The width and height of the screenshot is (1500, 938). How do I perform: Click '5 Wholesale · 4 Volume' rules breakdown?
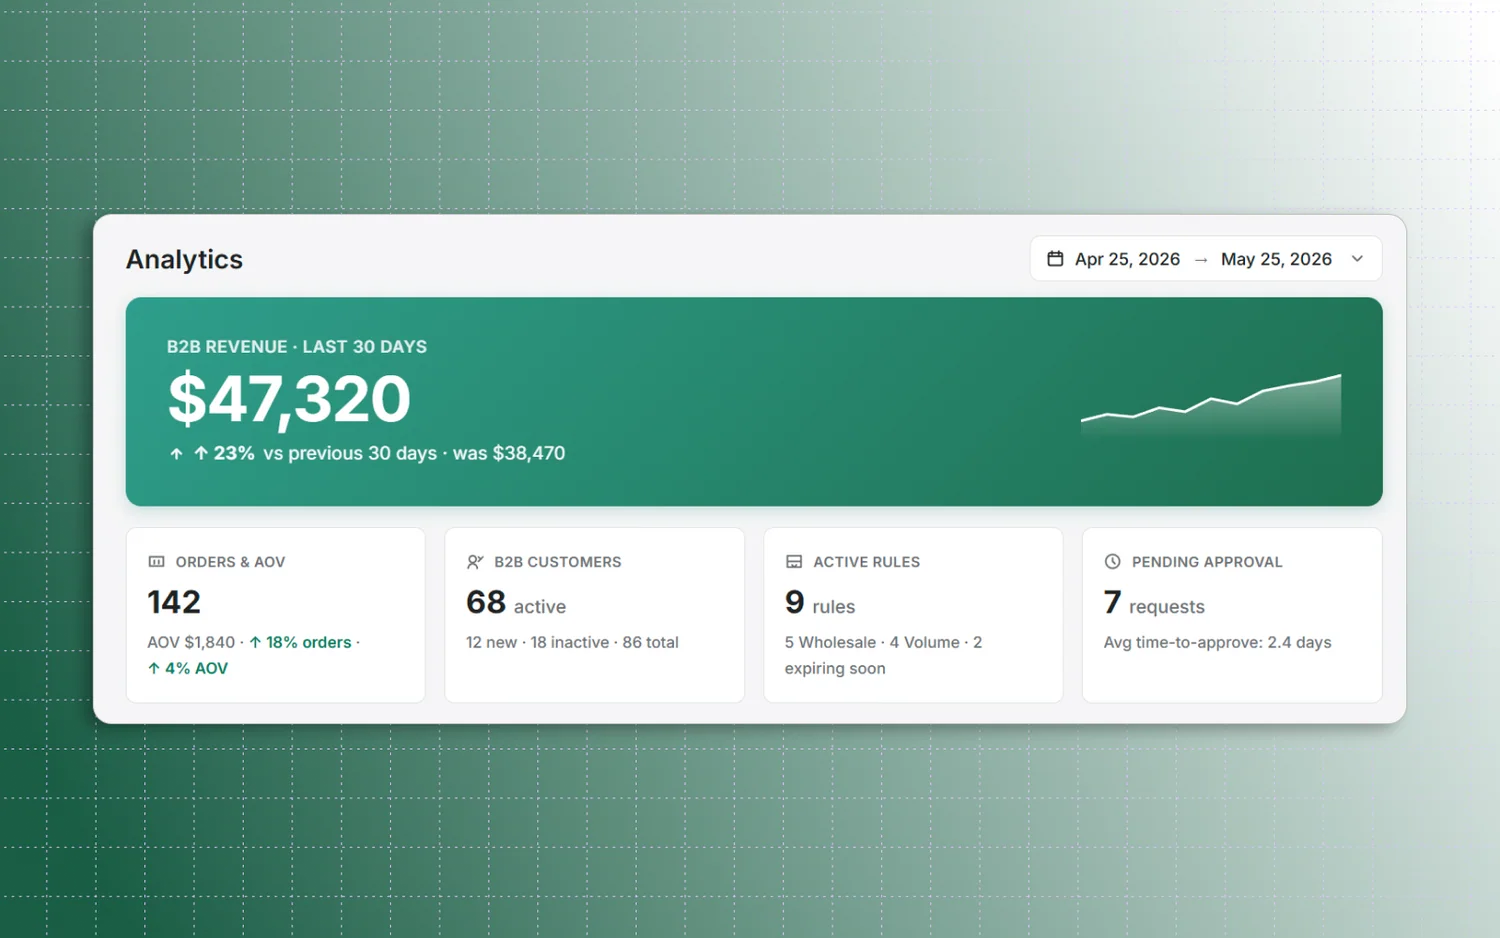pyautogui.click(x=872, y=642)
